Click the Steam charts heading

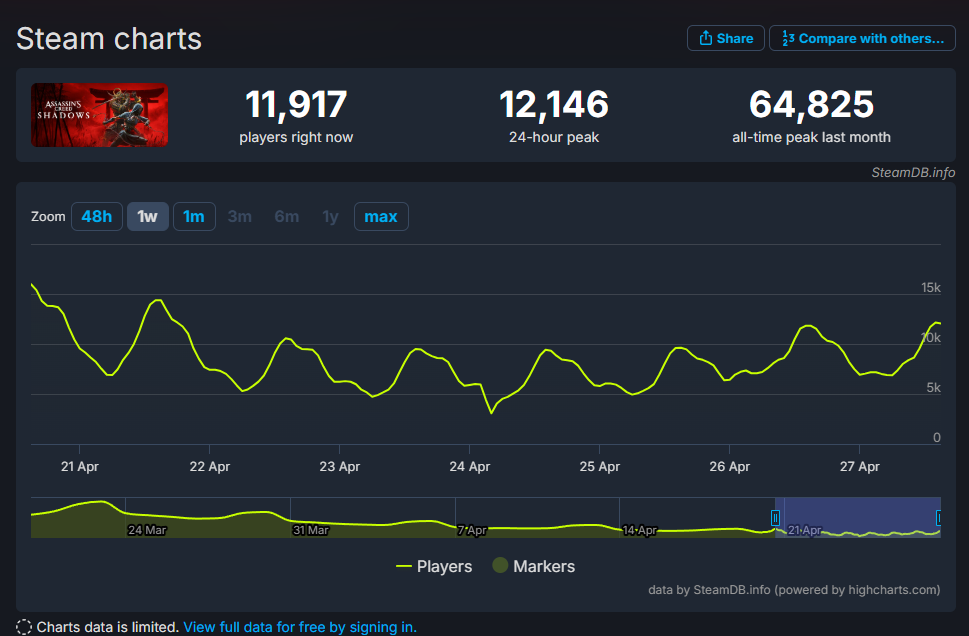tap(109, 39)
